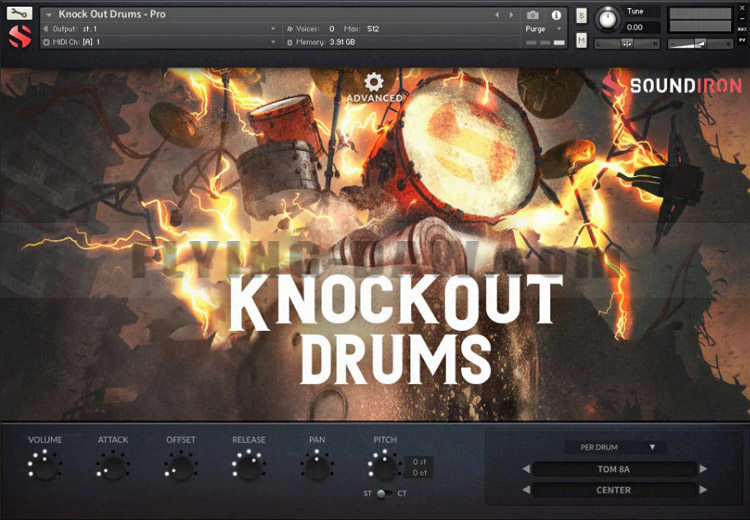Click the MIDI channel icon
The height and width of the screenshot is (520, 750).
46,42
